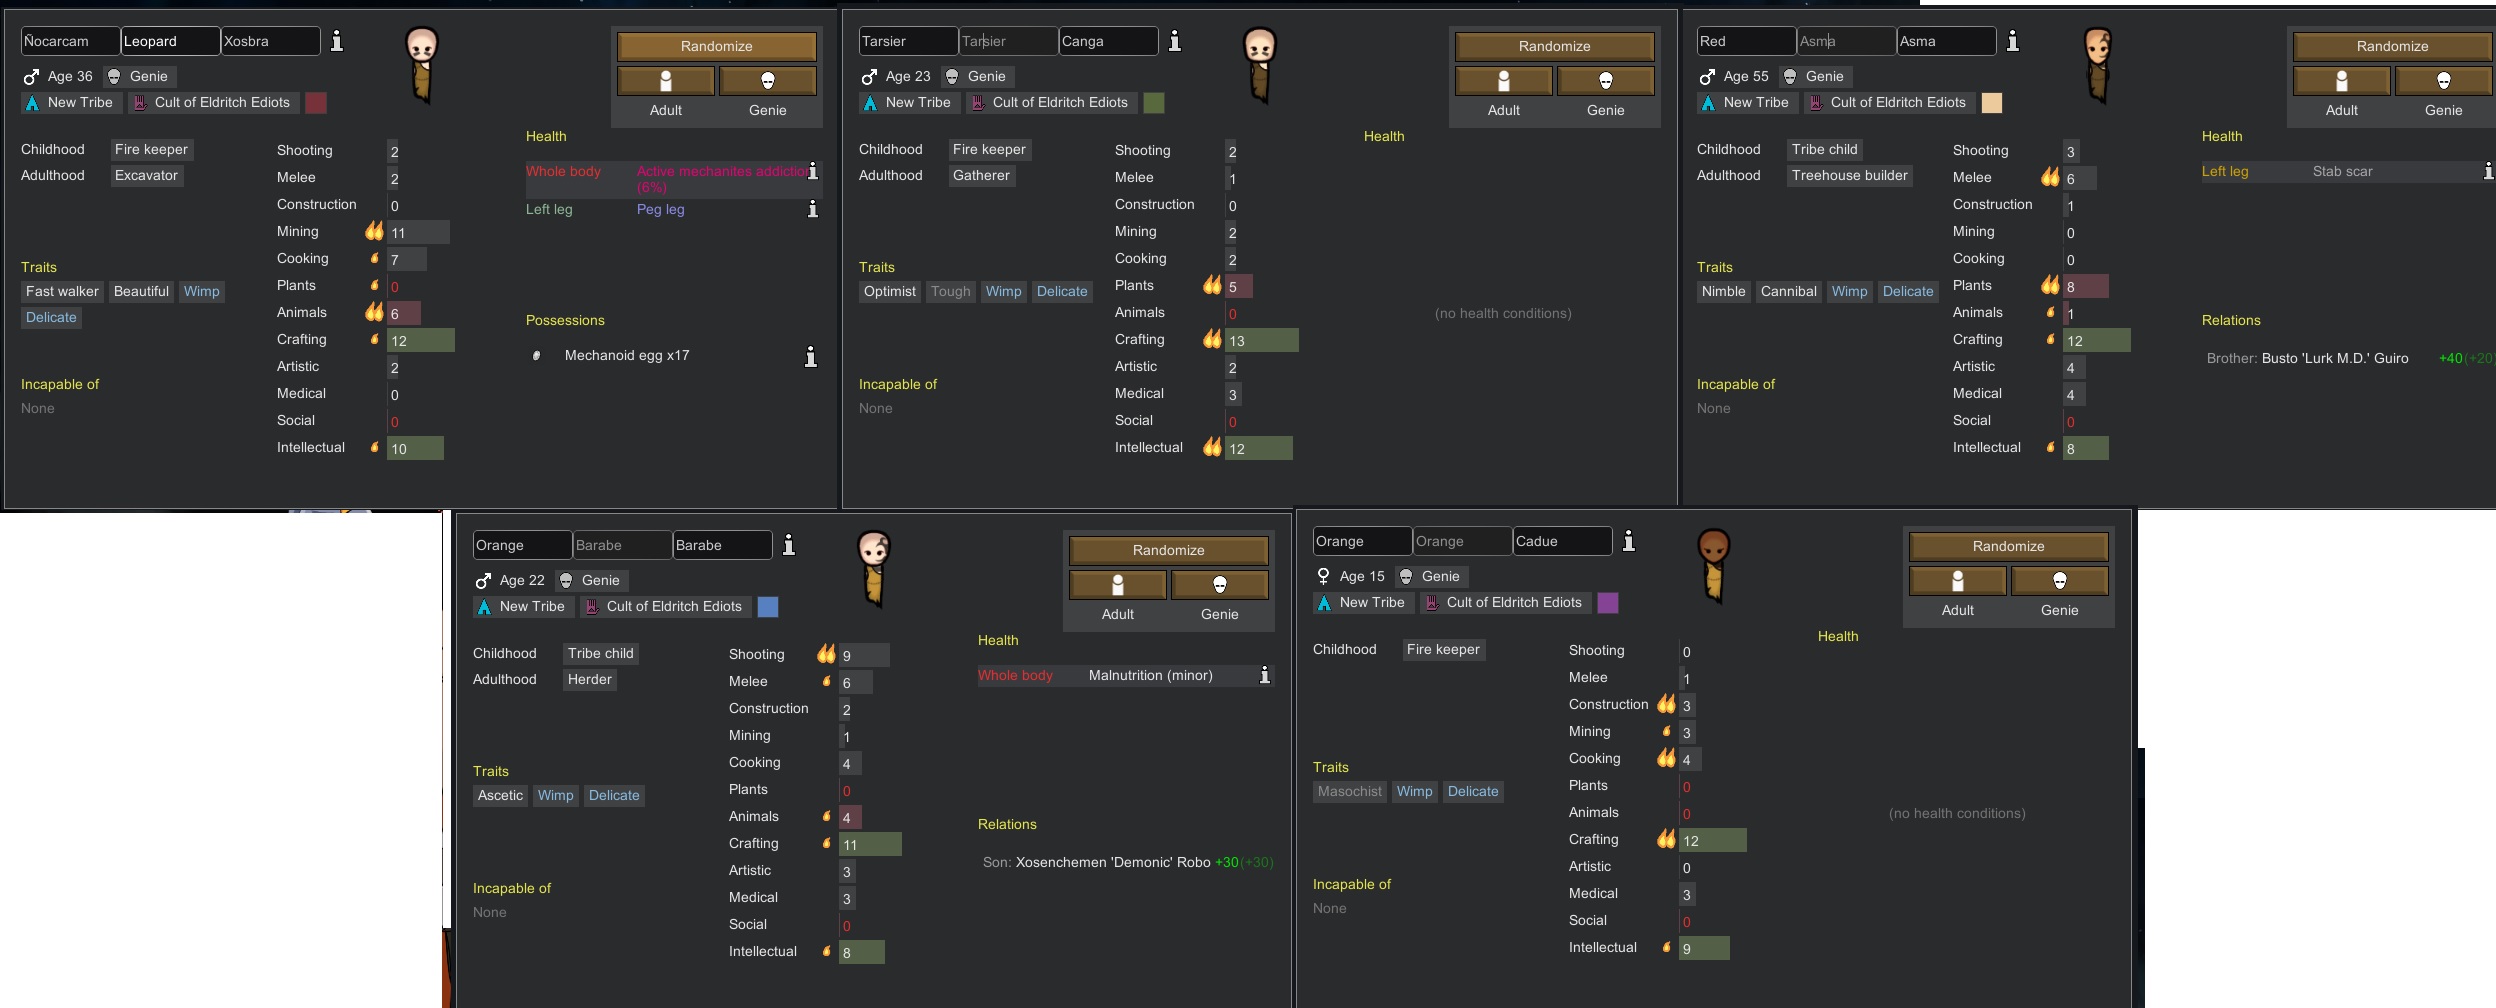
Task: Click info icon for Active mechanites addiction
Action: pos(812,172)
